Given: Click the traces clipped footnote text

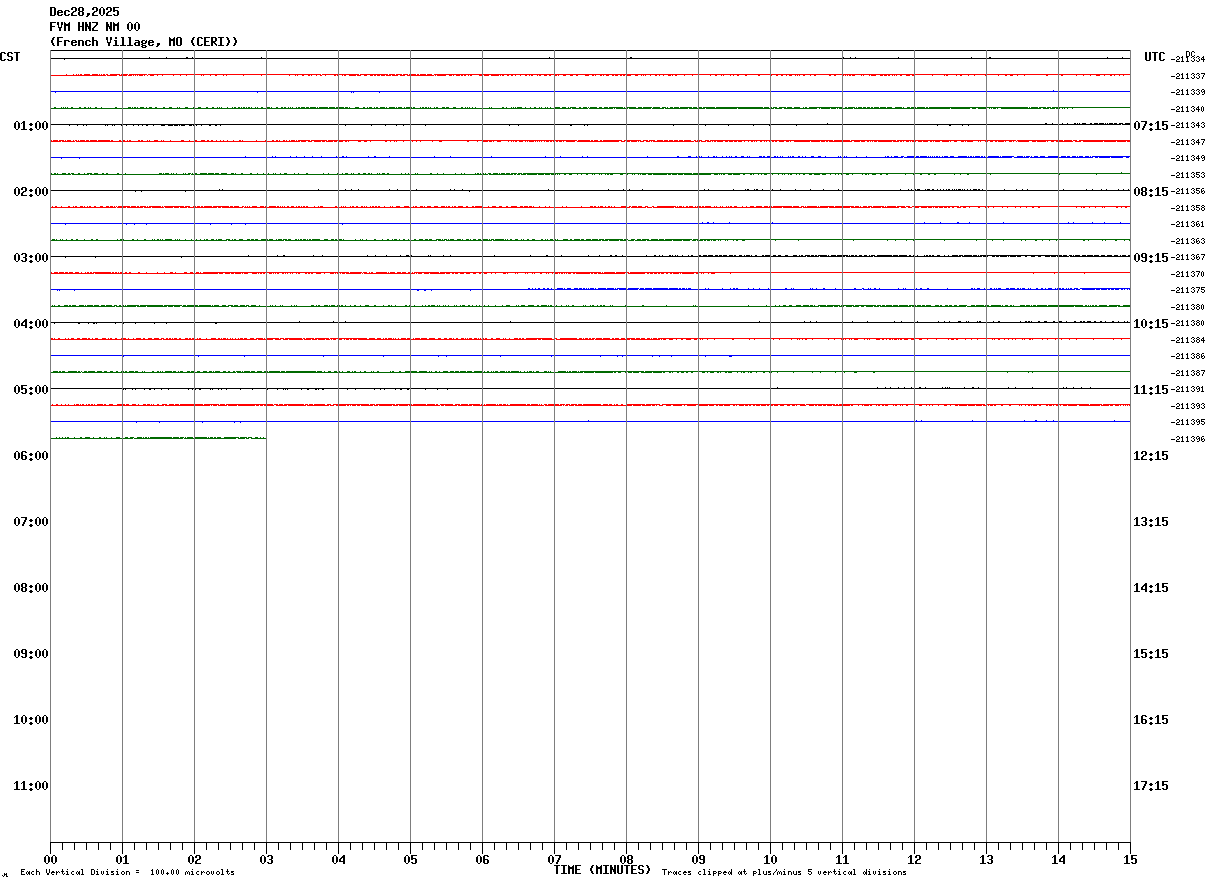Looking at the screenshot, I should [x=784, y=873].
